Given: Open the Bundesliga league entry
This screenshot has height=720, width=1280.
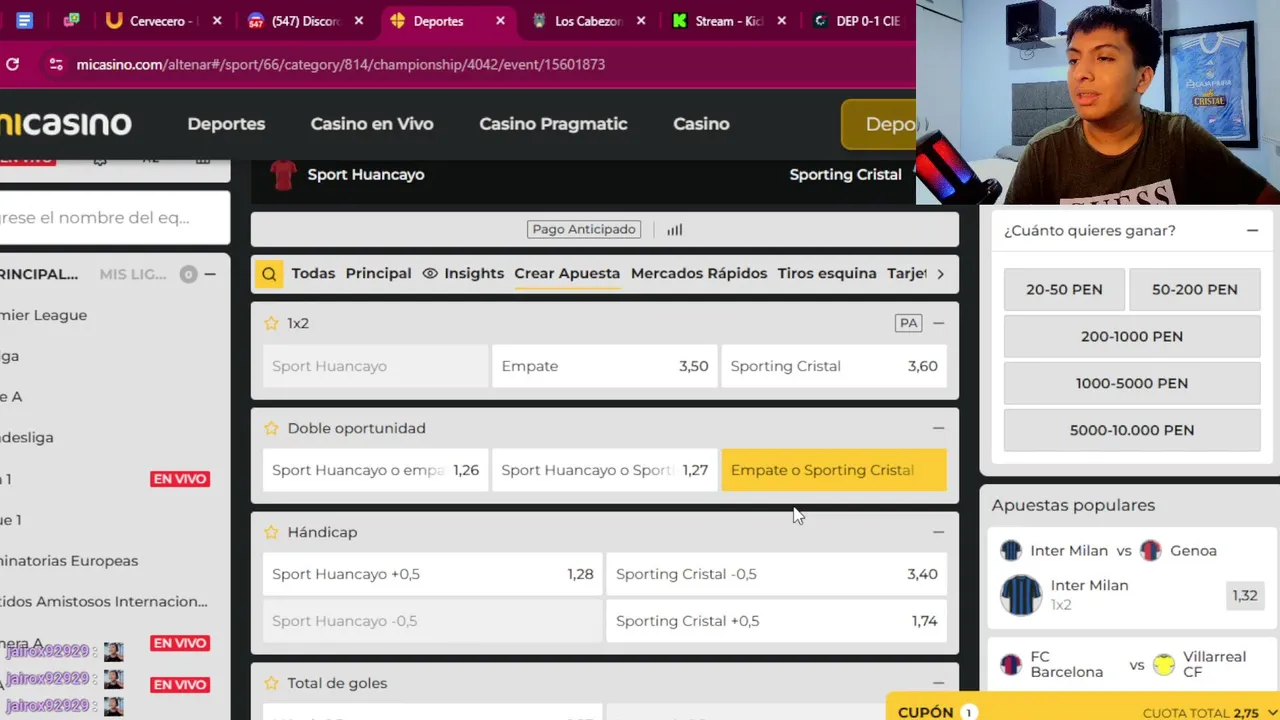Looking at the screenshot, I should click(x=27, y=437).
